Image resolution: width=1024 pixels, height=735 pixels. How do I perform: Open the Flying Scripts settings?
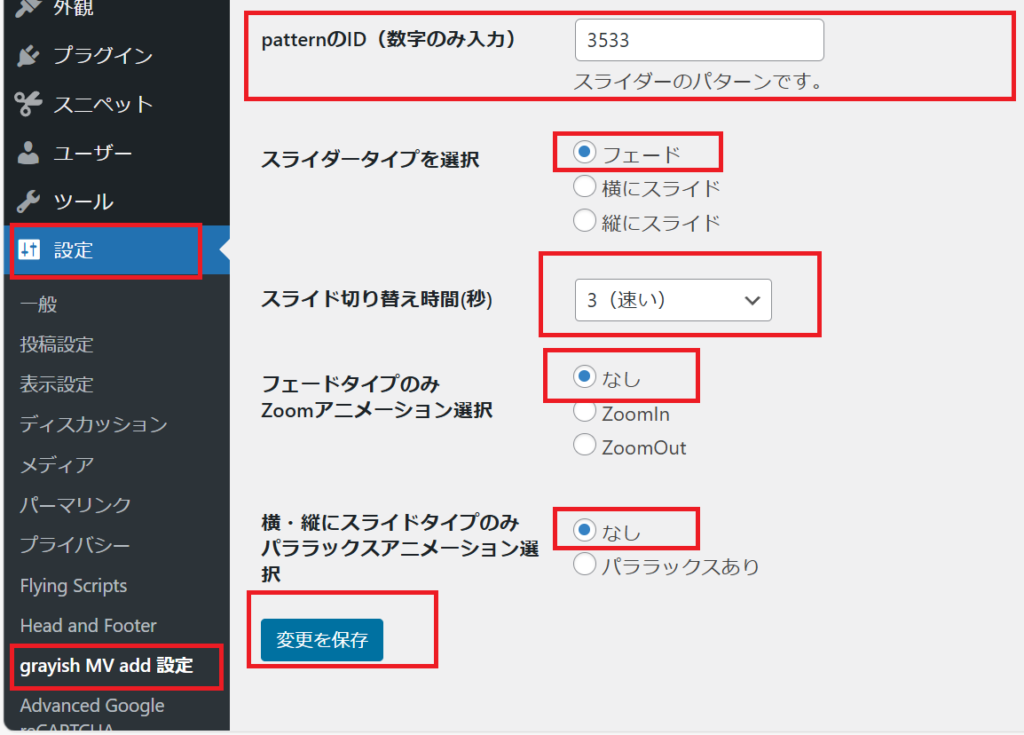coord(73,585)
